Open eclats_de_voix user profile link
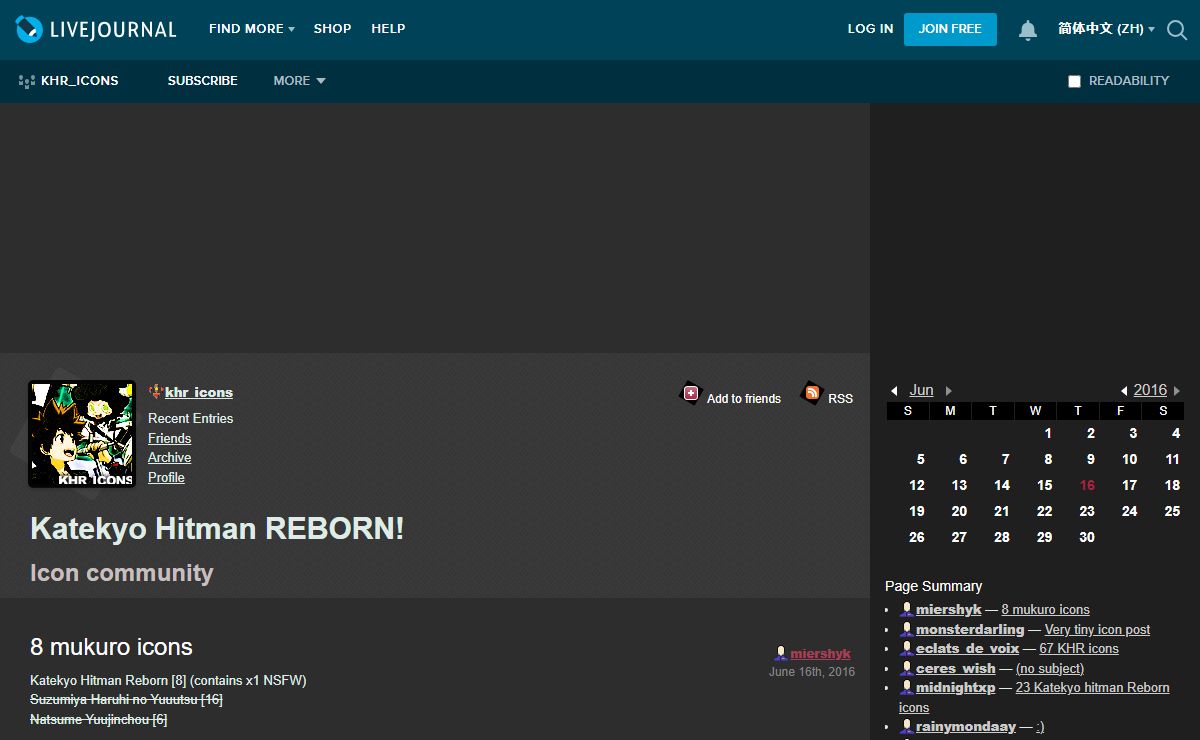Image resolution: width=1200 pixels, height=740 pixels. [x=967, y=648]
